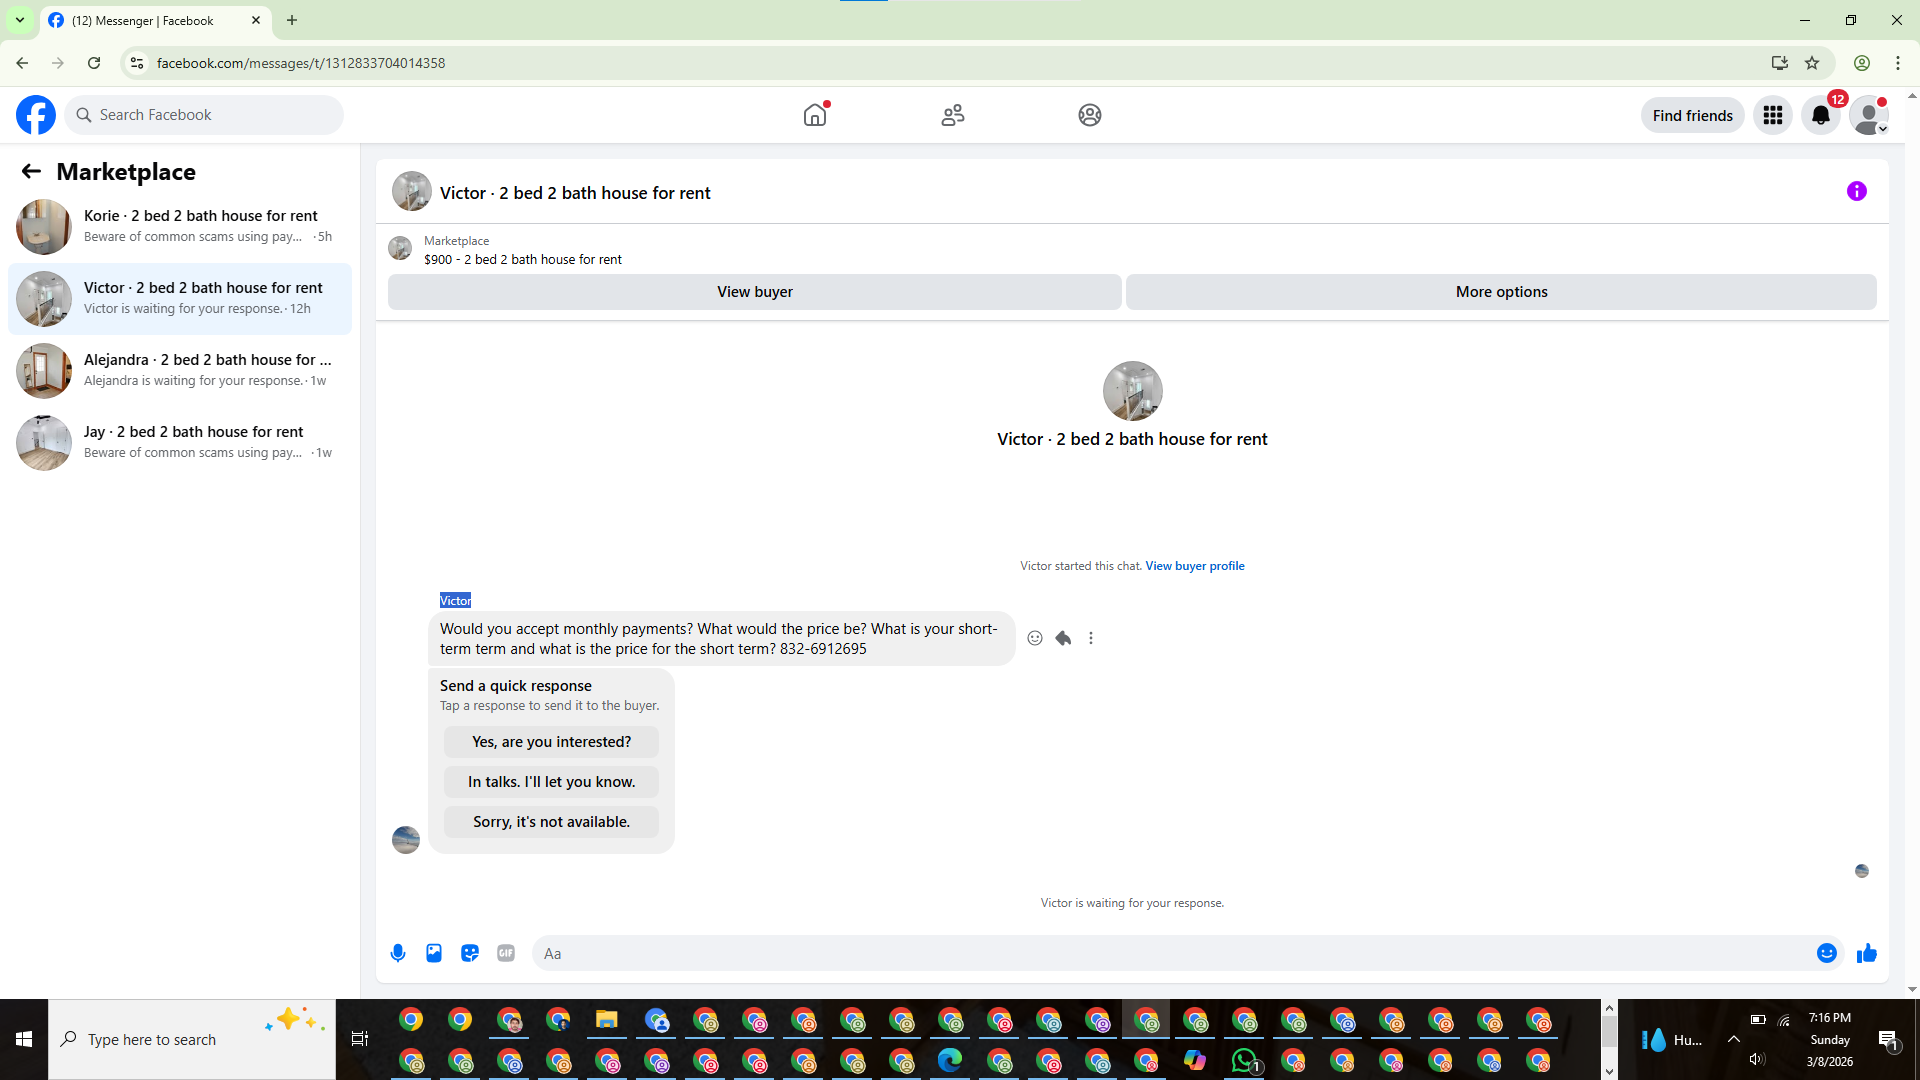The image size is (1920, 1080).
Task: Send a thumbs-up like
Action: [1866, 953]
